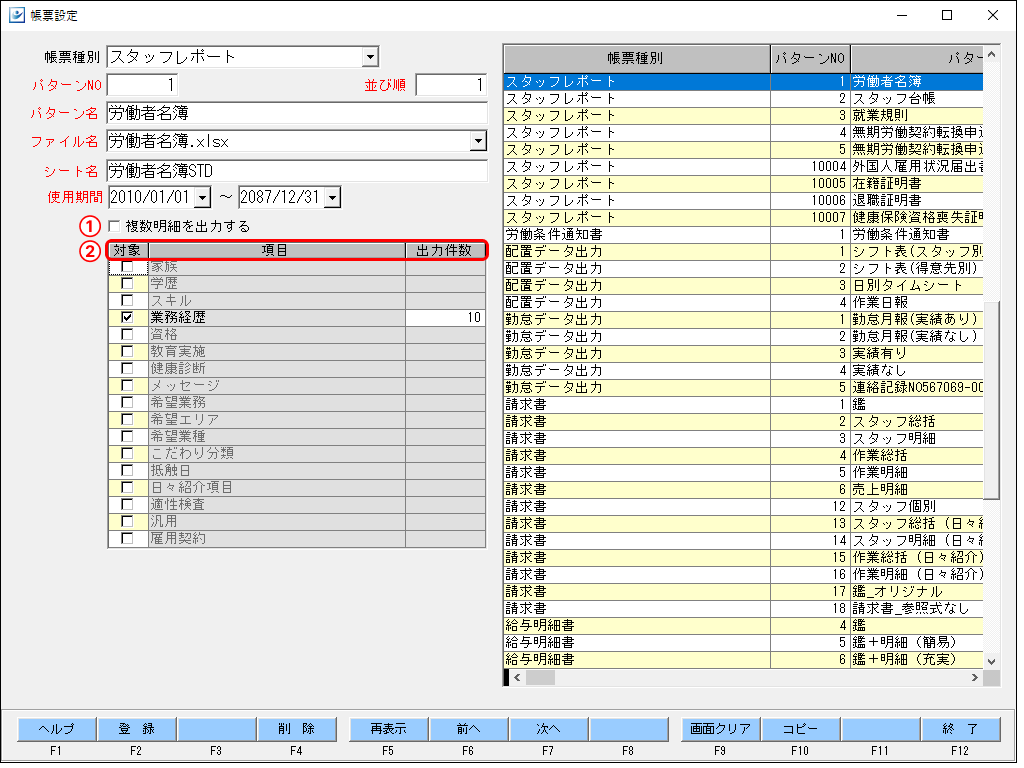Click the 終了 (F12) button
The width and height of the screenshot is (1024, 768).
tap(961, 729)
